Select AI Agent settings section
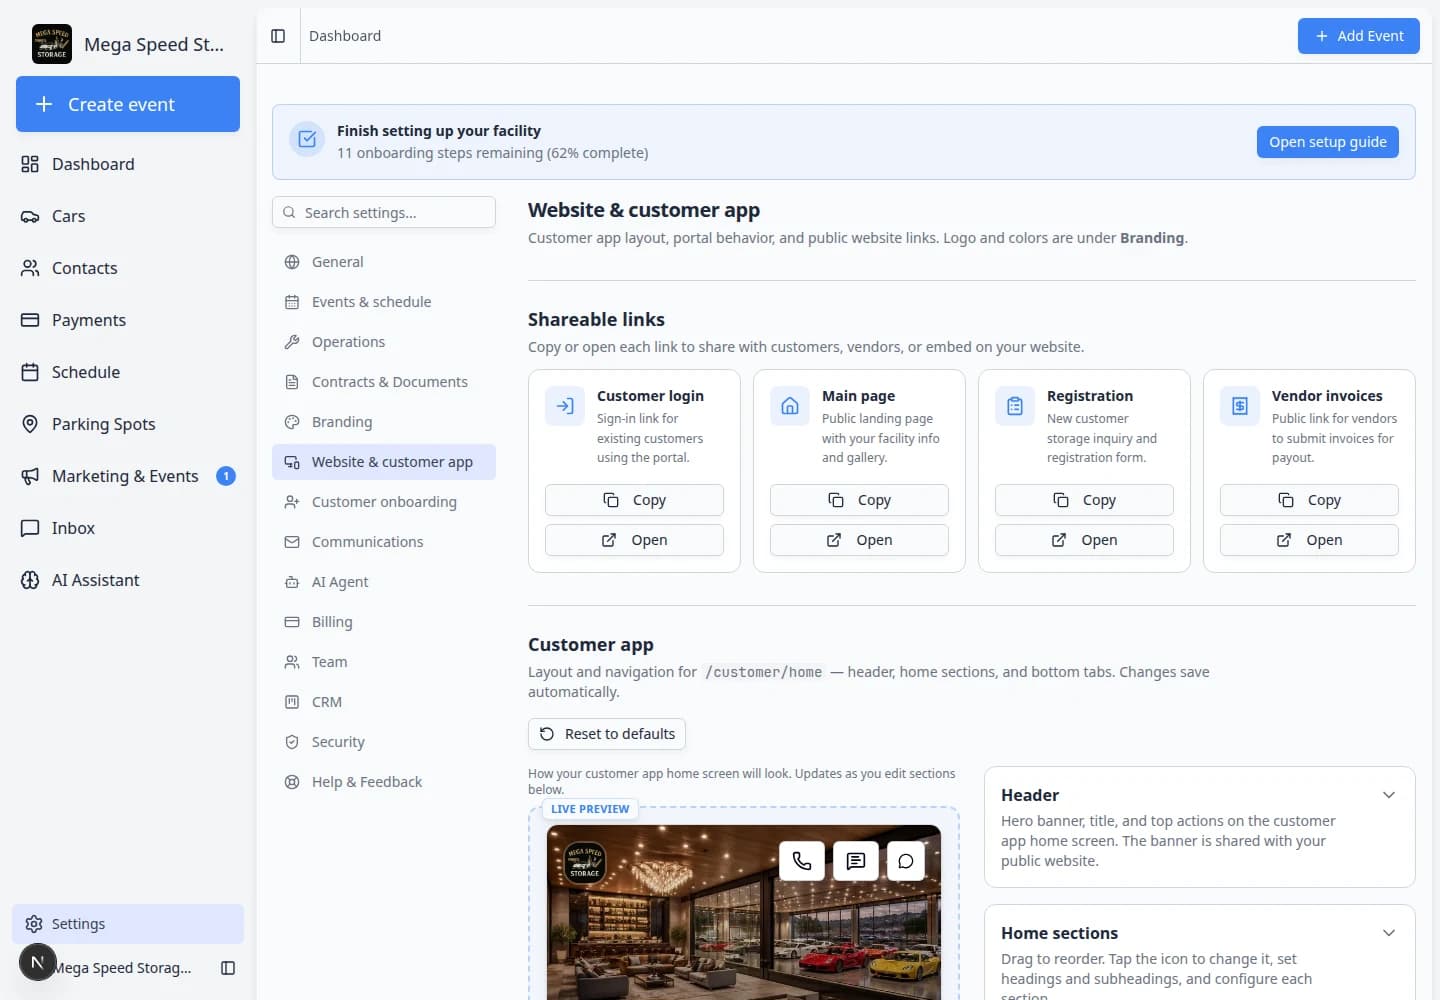The image size is (1440, 1000). coord(384,582)
